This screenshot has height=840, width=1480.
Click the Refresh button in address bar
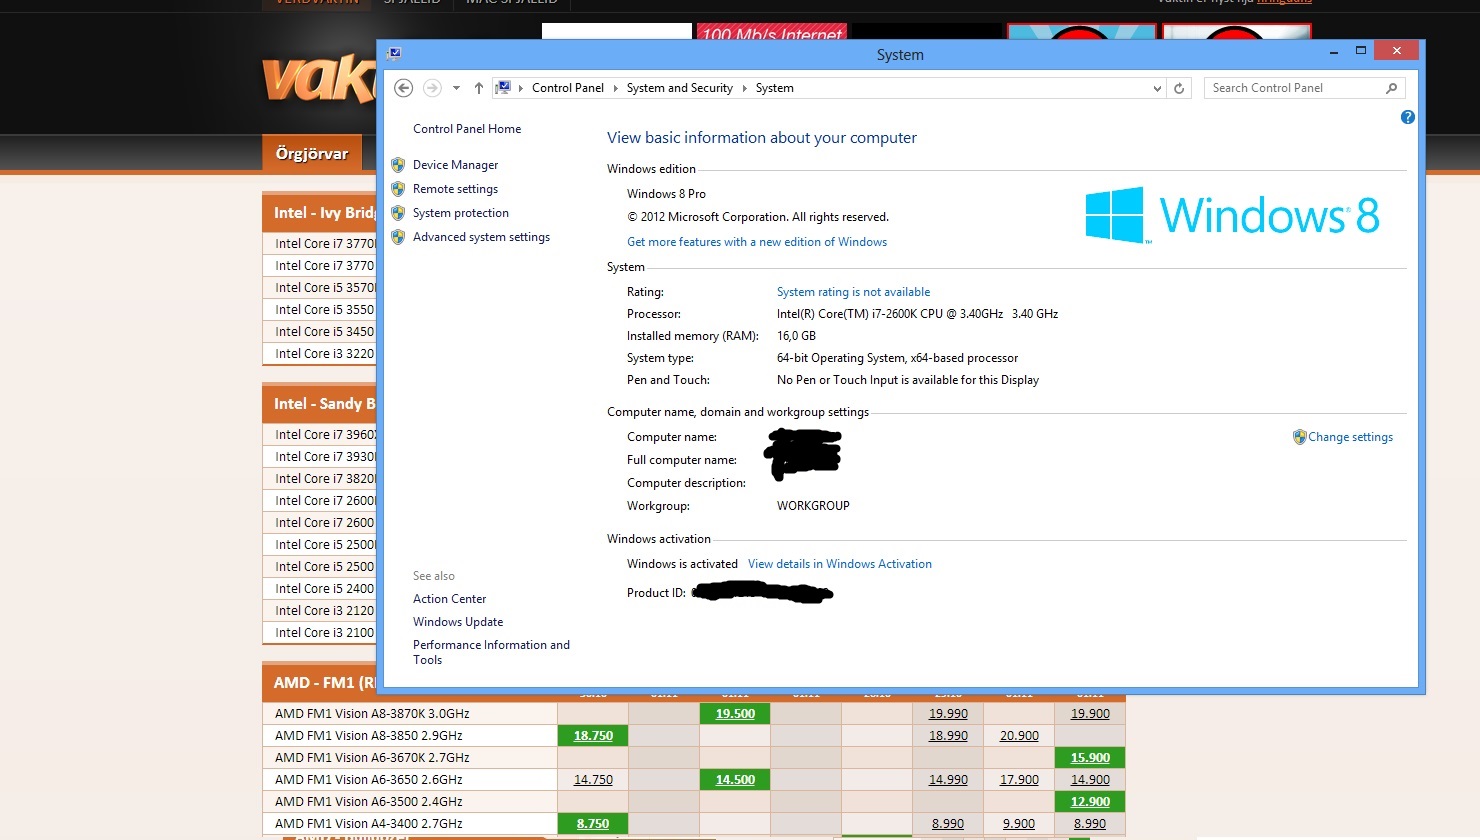click(1179, 88)
